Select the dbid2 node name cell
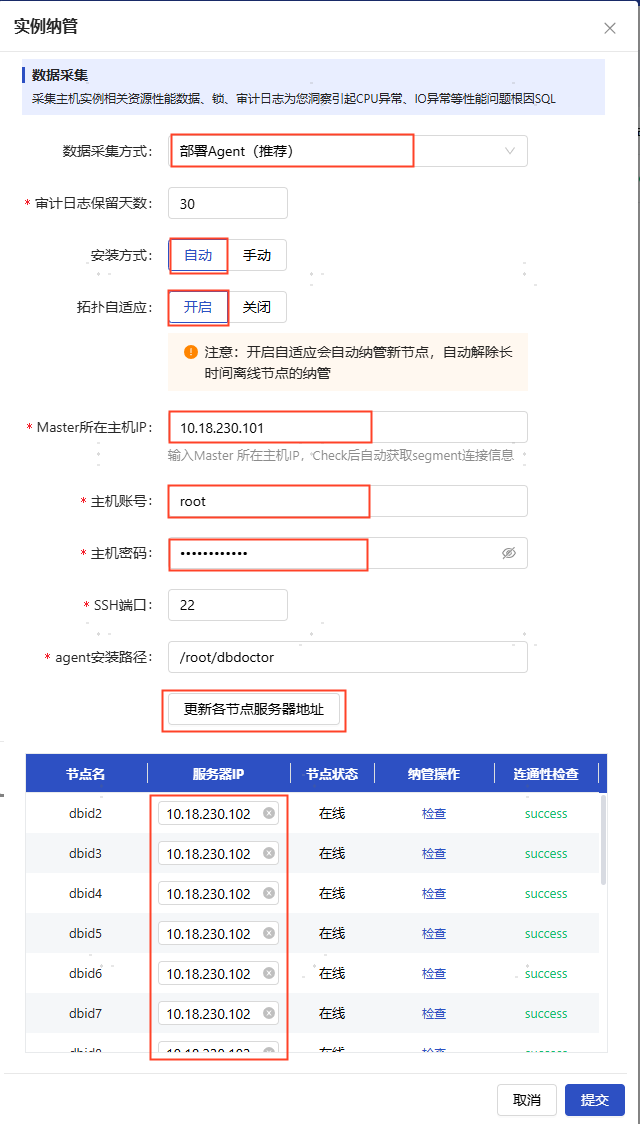The width and height of the screenshot is (640, 1128). pyautogui.click(x=86, y=814)
